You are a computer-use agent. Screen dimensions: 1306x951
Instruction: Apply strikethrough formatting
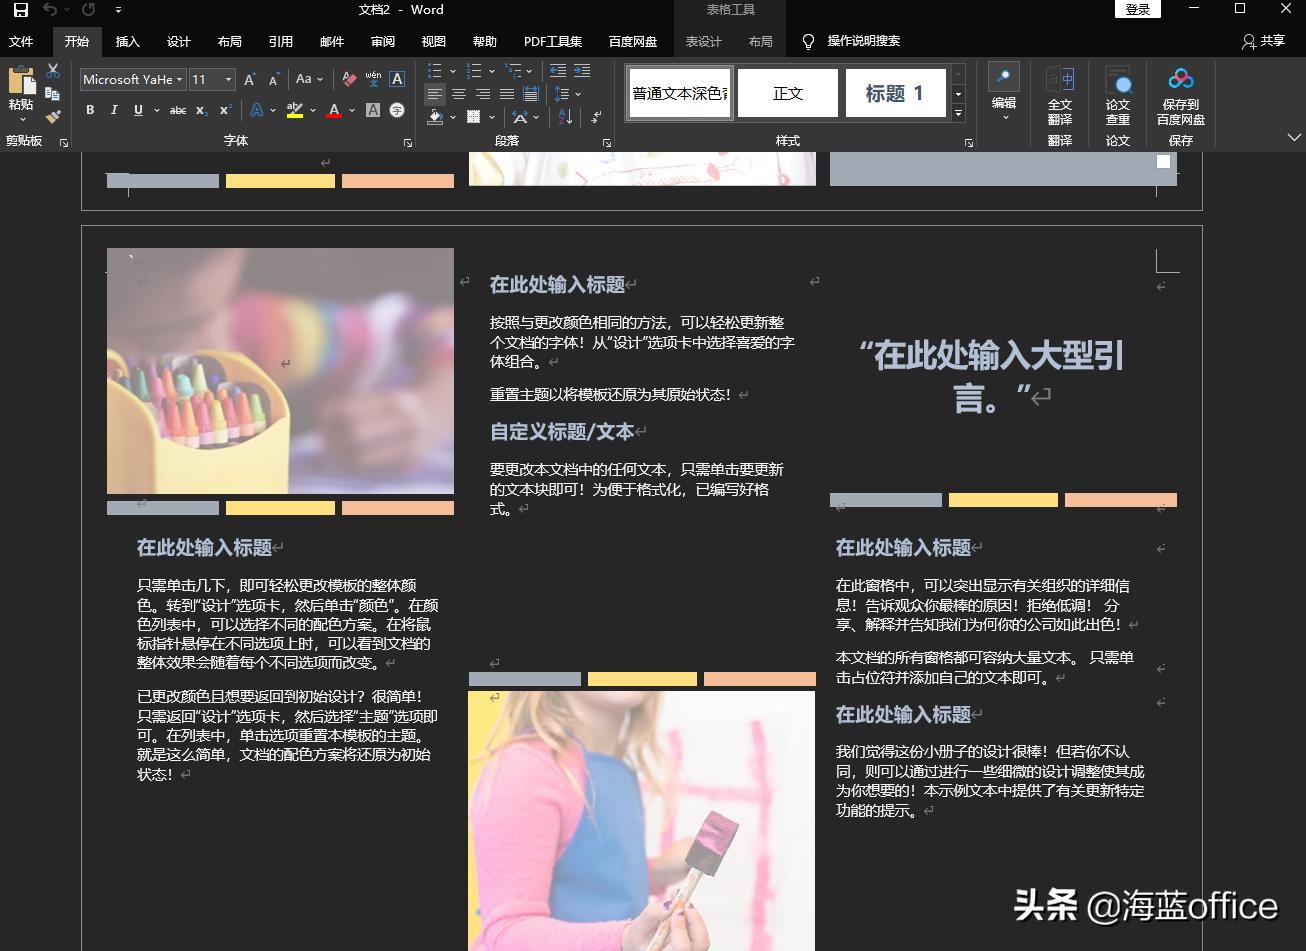(x=178, y=110)
